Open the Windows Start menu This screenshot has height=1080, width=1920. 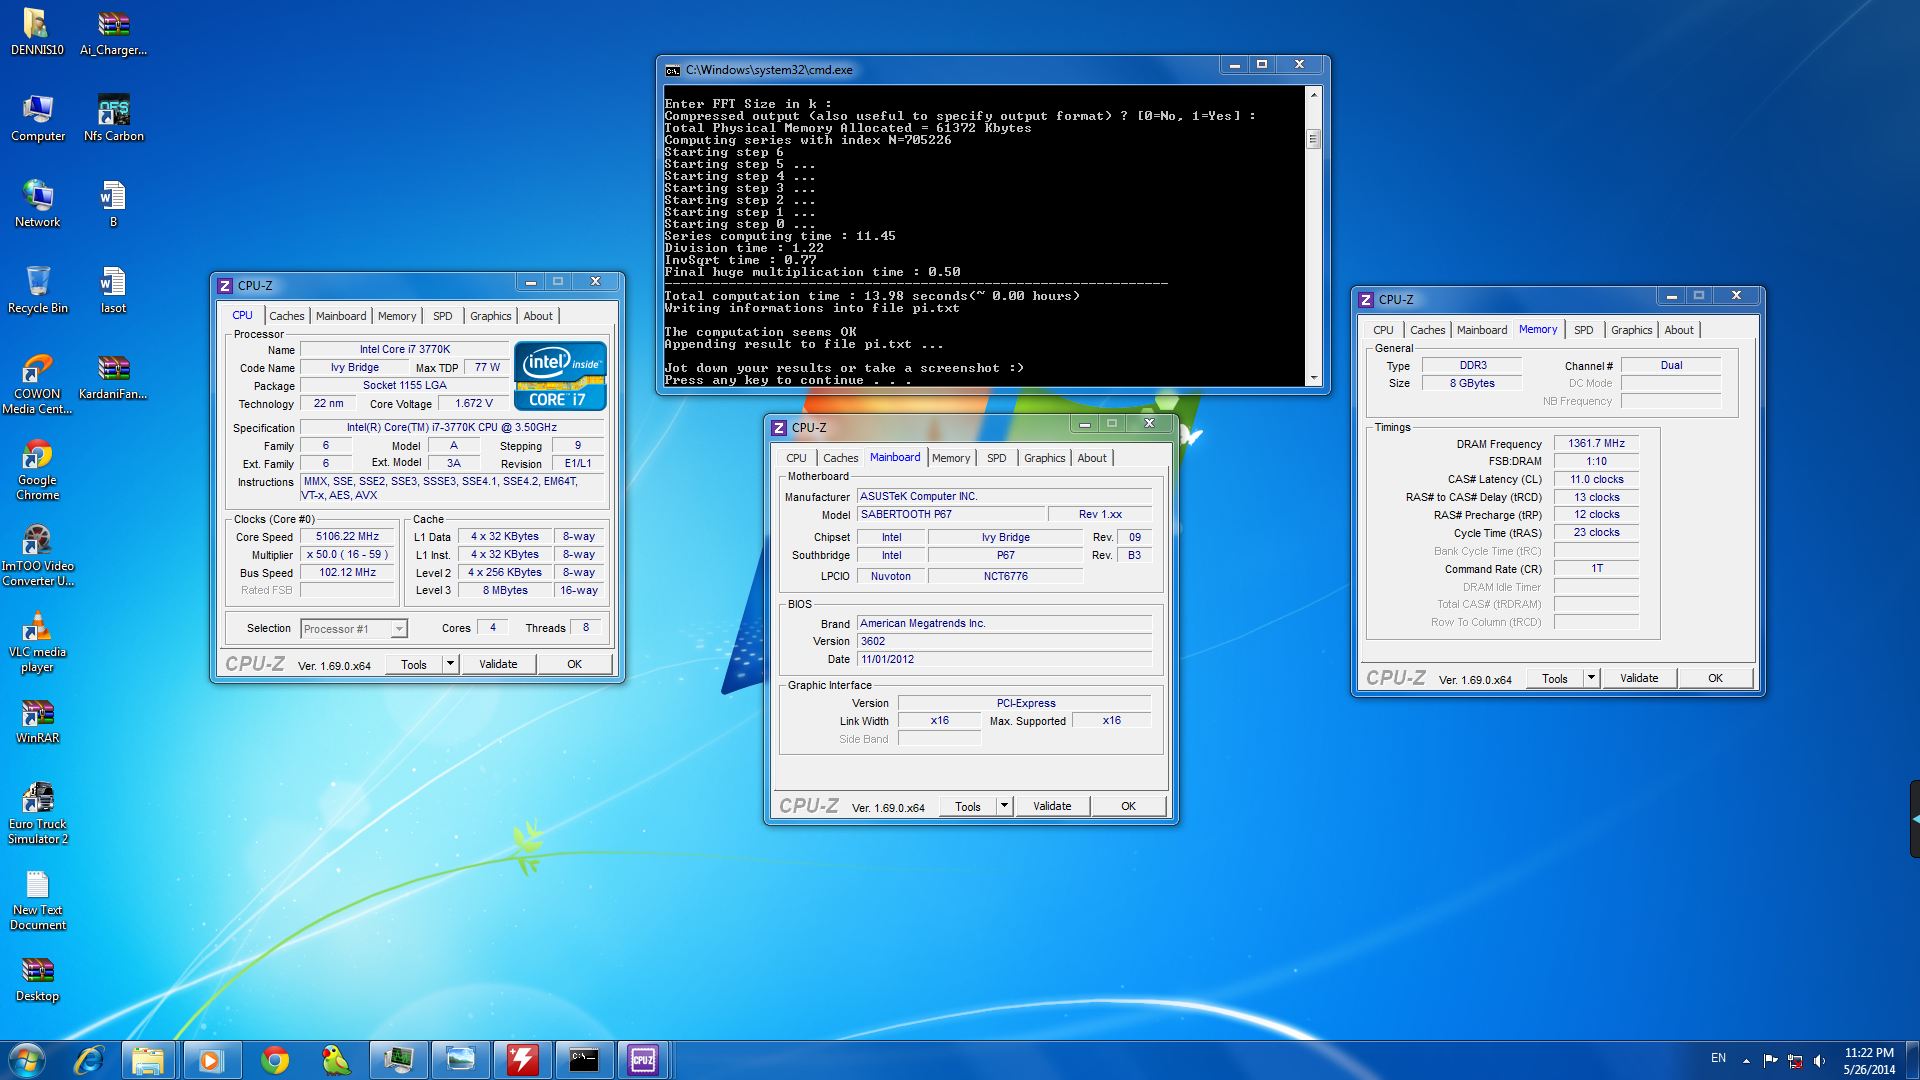point(27,1060)
